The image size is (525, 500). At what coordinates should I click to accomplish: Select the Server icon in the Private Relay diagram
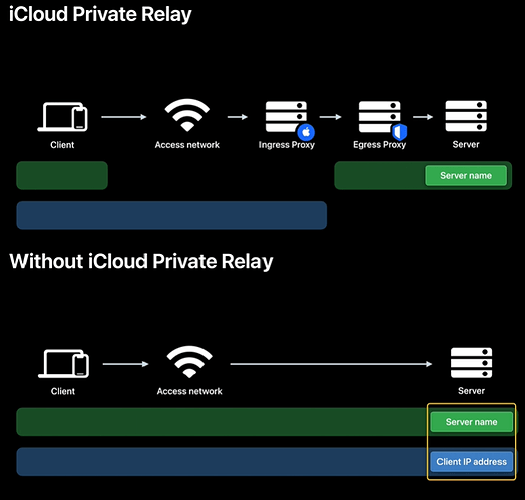[x=466, y=116]
